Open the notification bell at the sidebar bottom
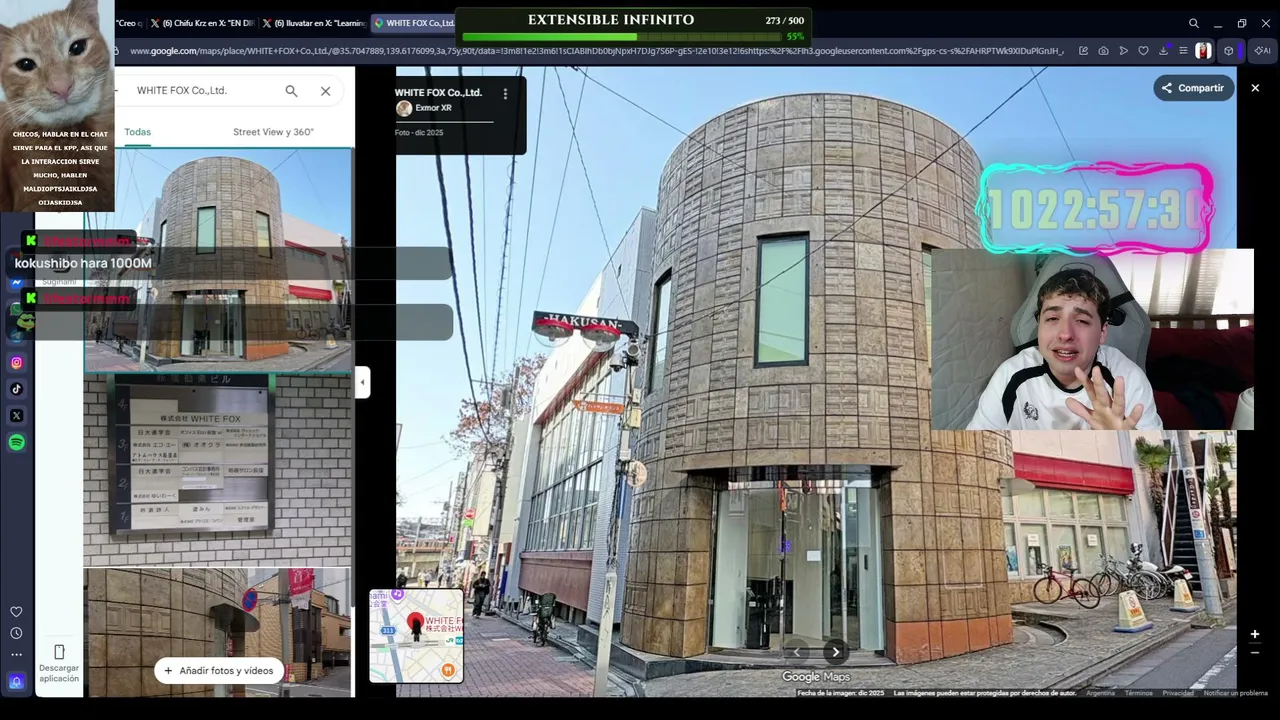Viewport: 1280px width, 720px height. 16,682
